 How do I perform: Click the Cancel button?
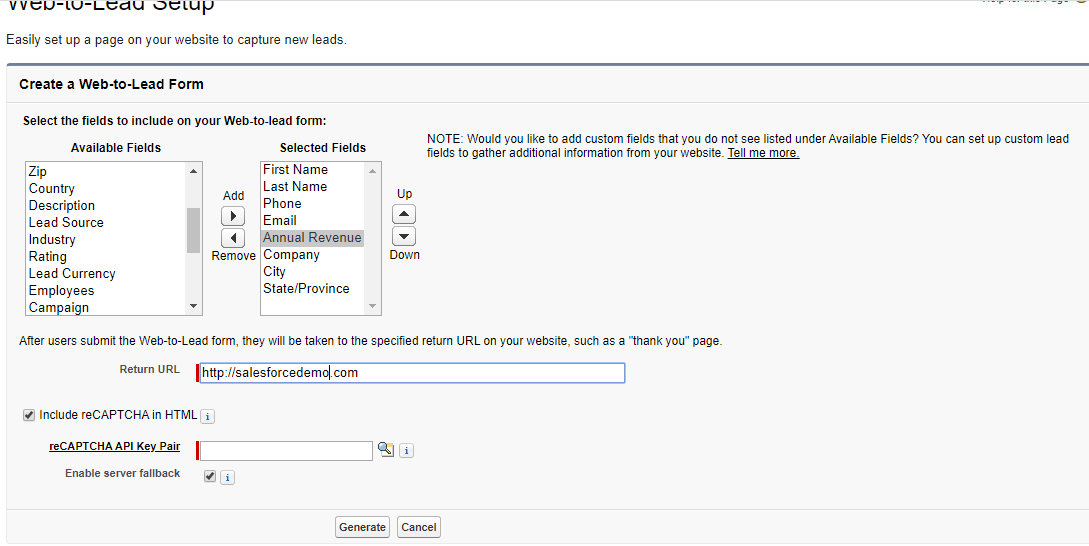click(419, 527)
